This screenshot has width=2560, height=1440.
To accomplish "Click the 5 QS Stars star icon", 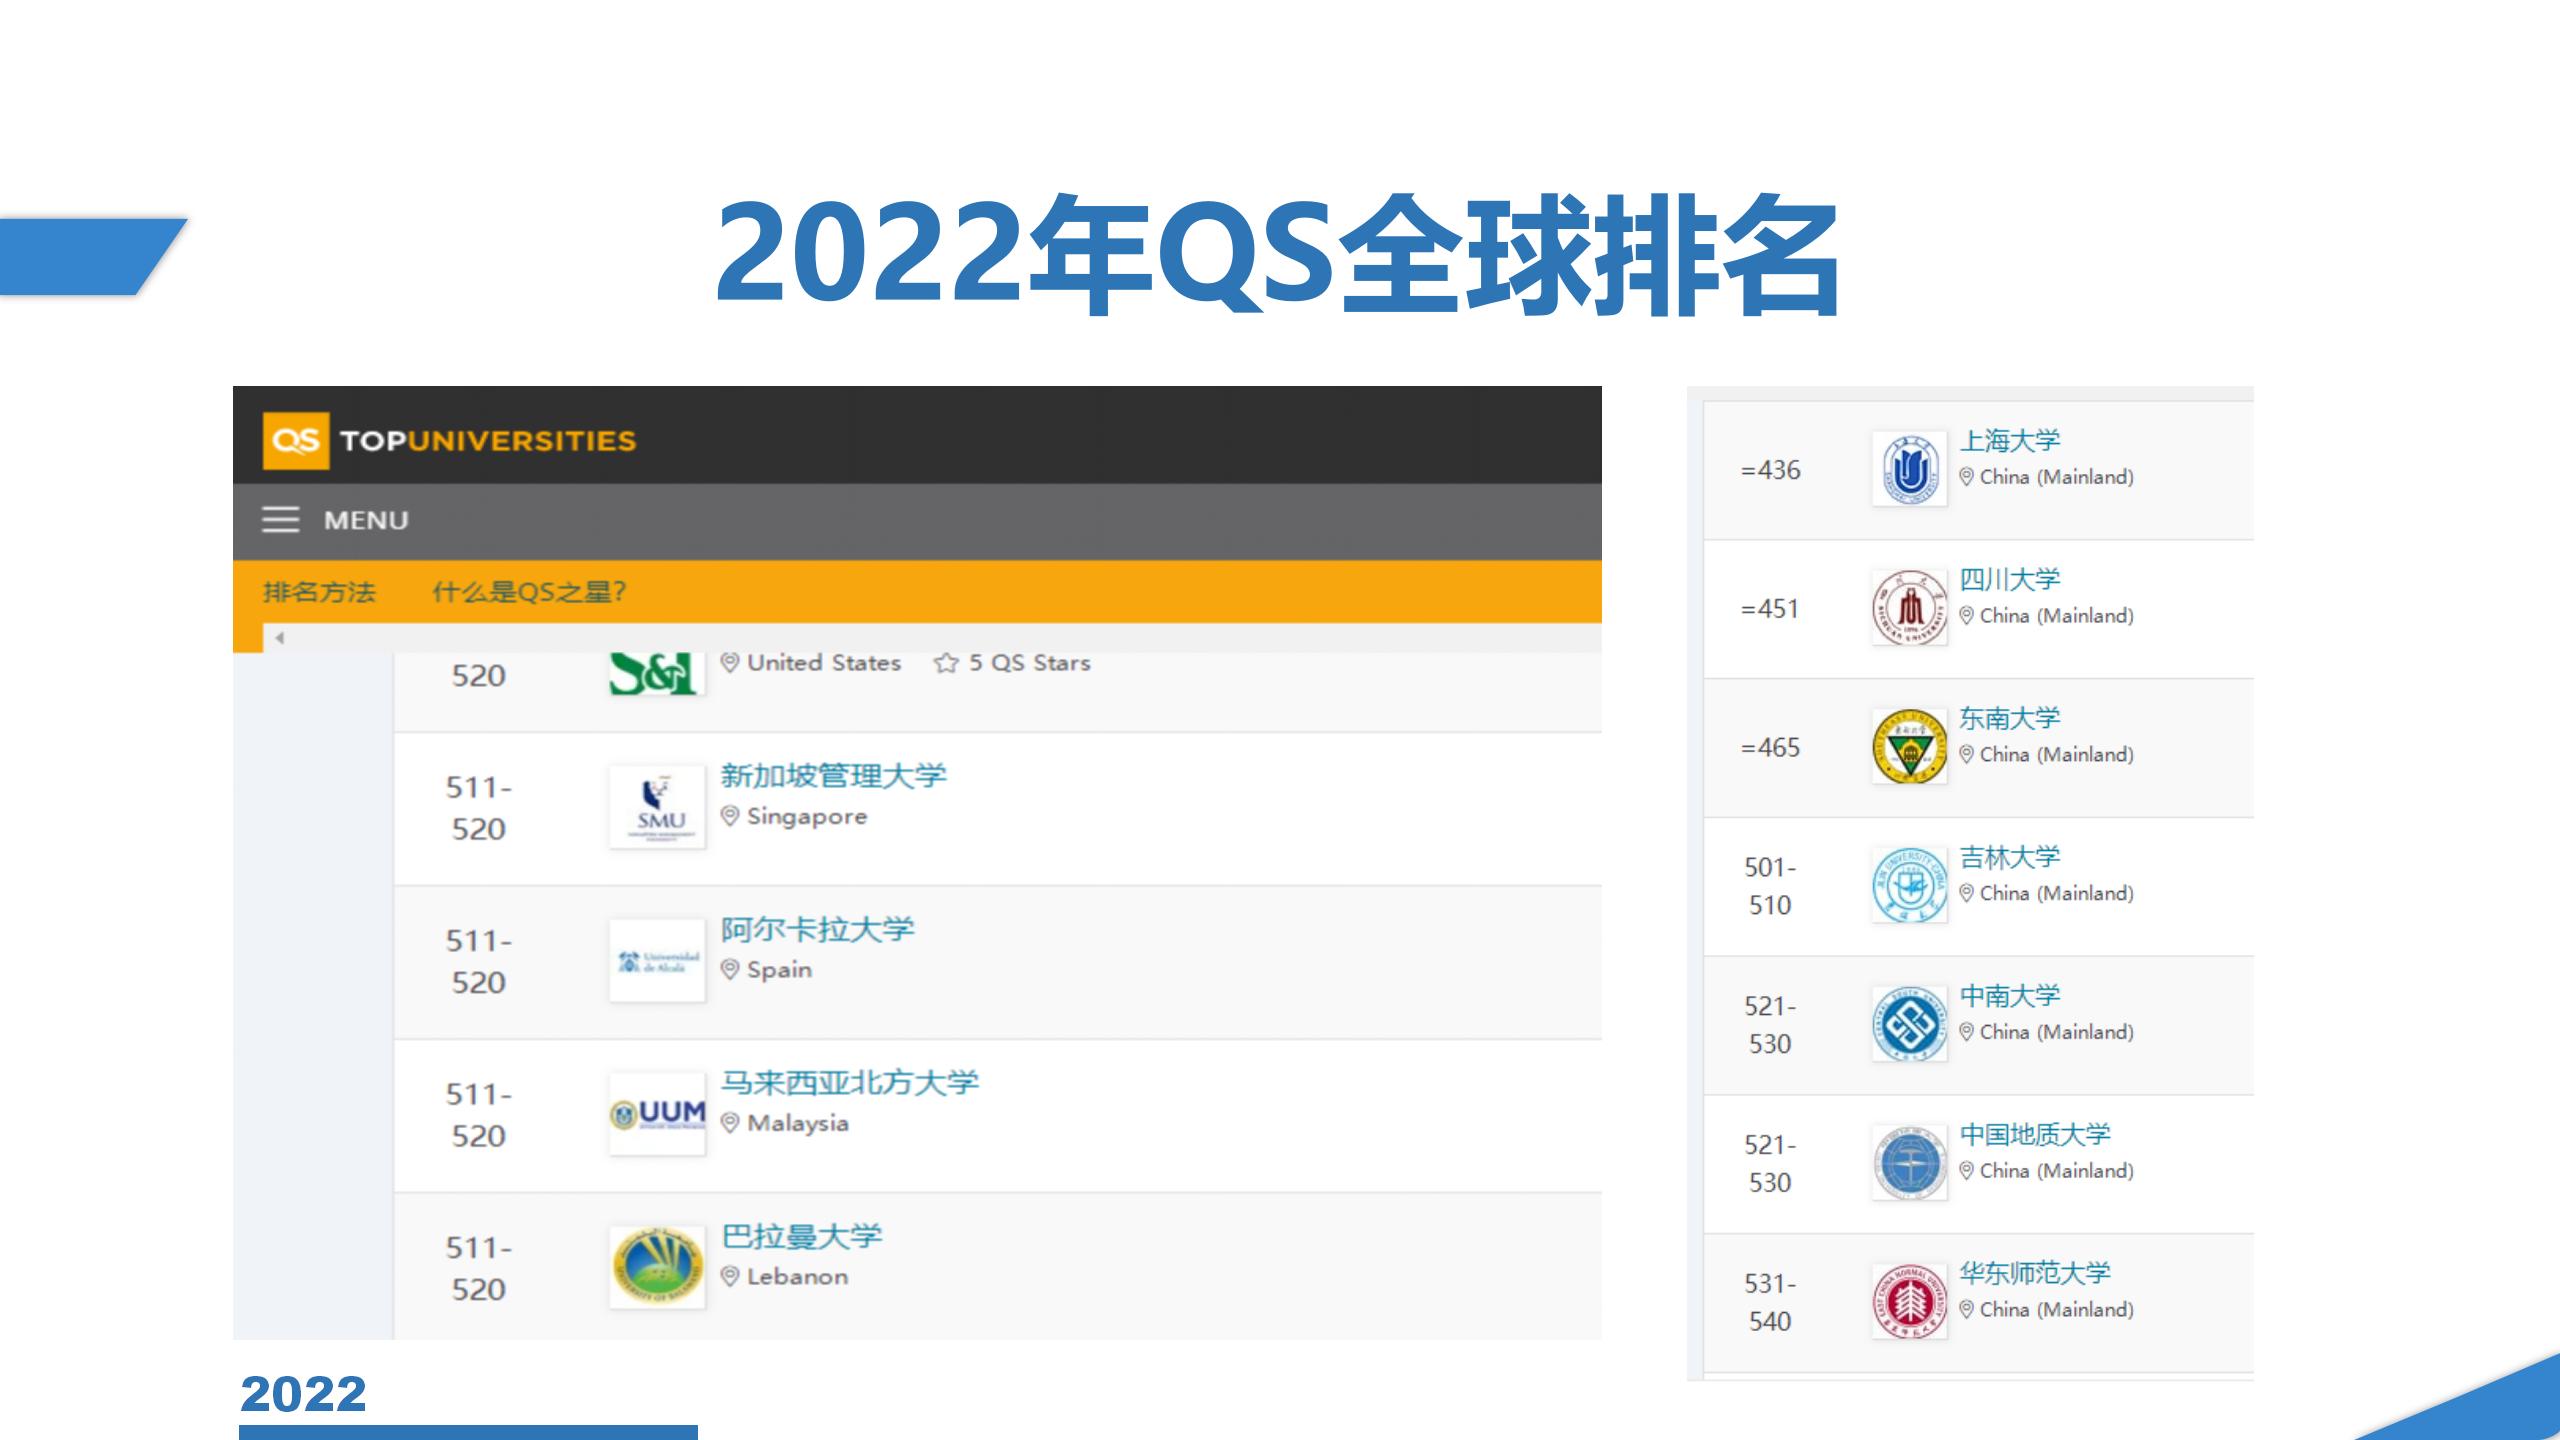I will pyautogui.click(x=945, y=663).
